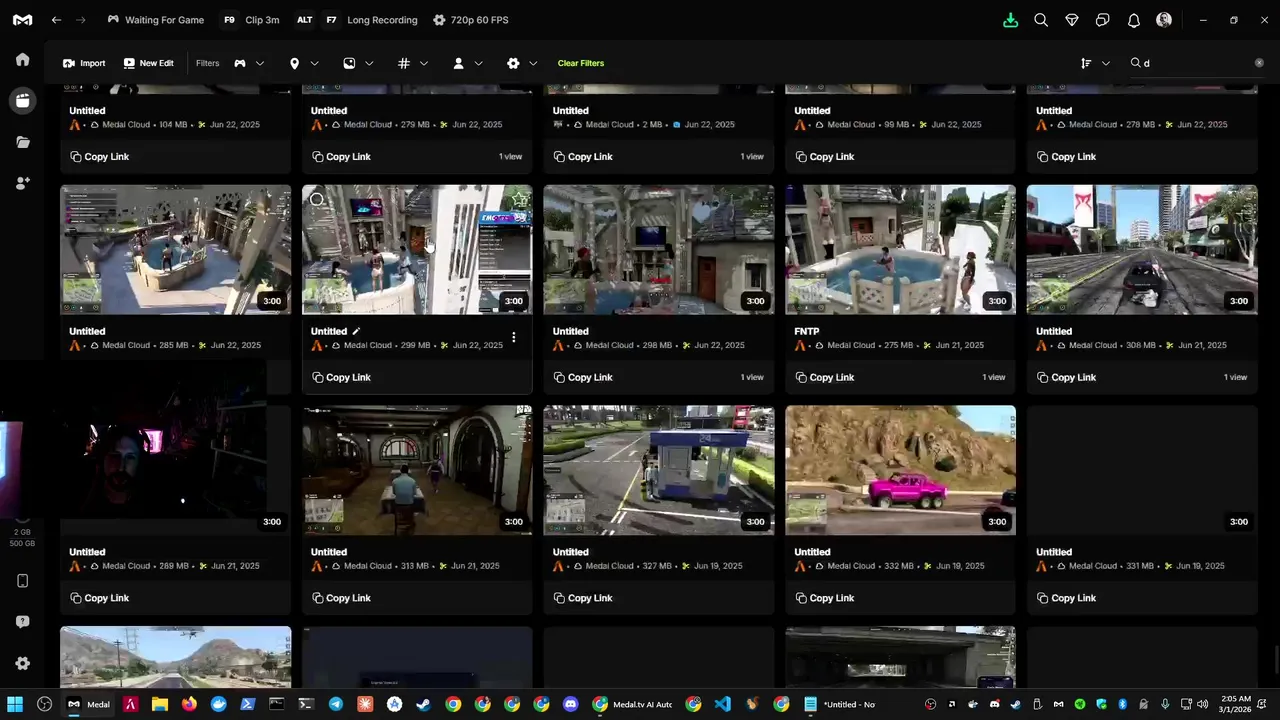Open the 308 MB street driving clip thumbnail
The image size is (1280, 720).
click(1142, 250)
